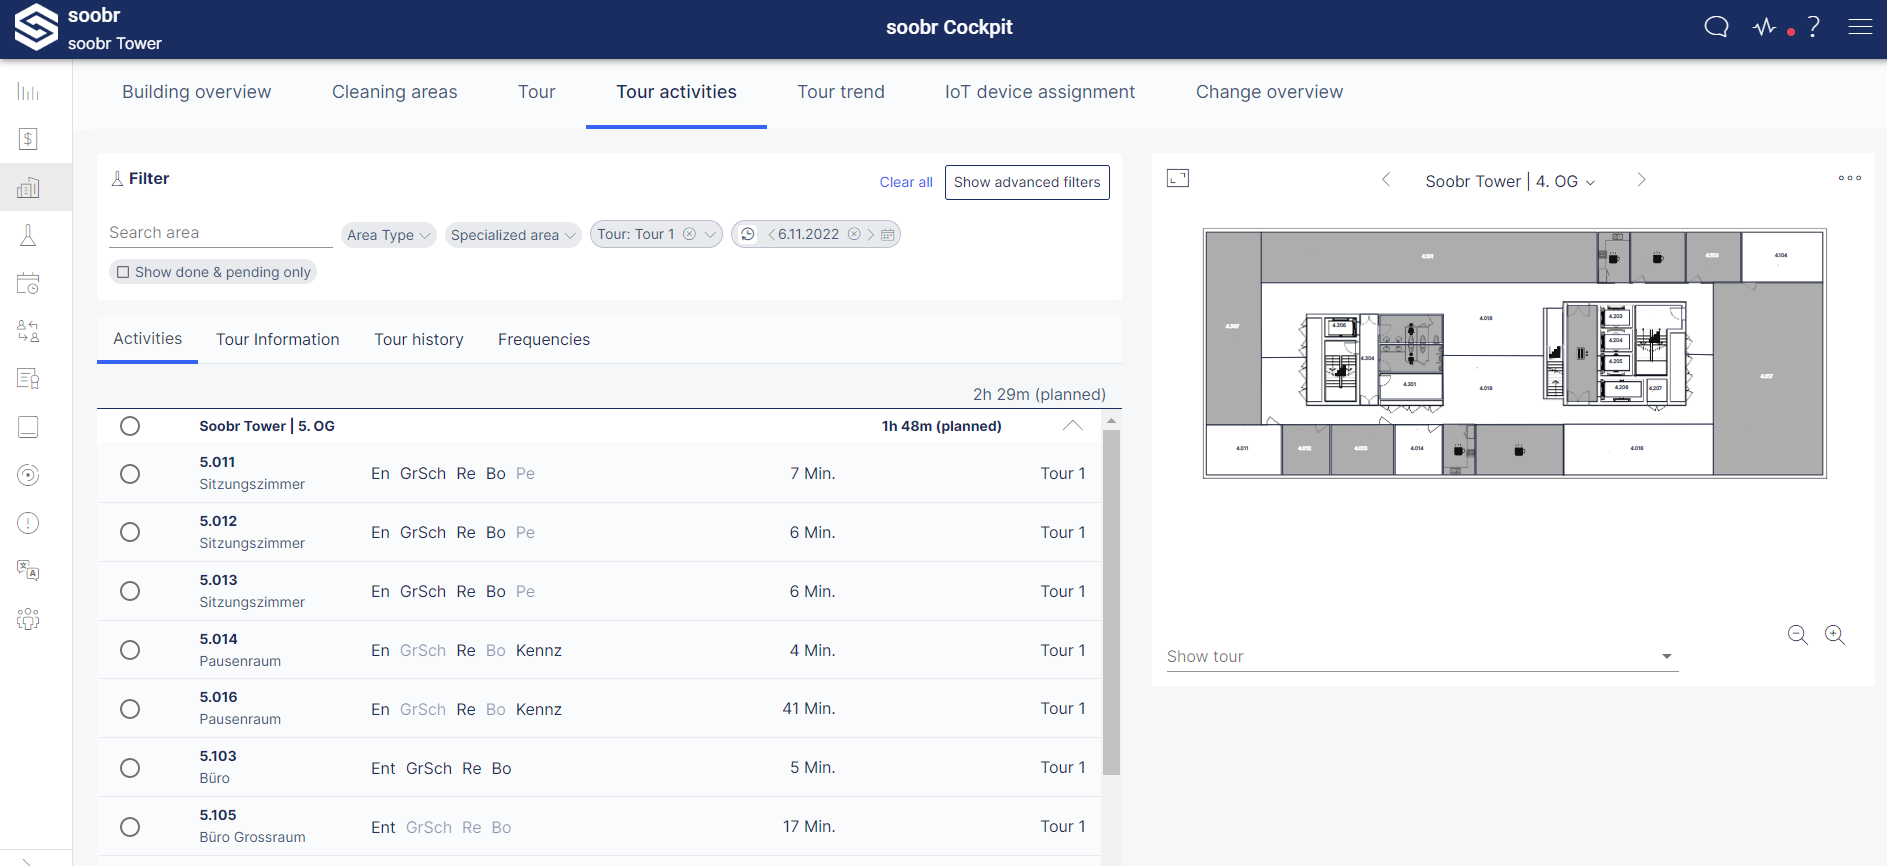Open the hamburger menu icon
Viewport: 1887px width, 866px height.
pyautogui.click(x=1860, y=27)
